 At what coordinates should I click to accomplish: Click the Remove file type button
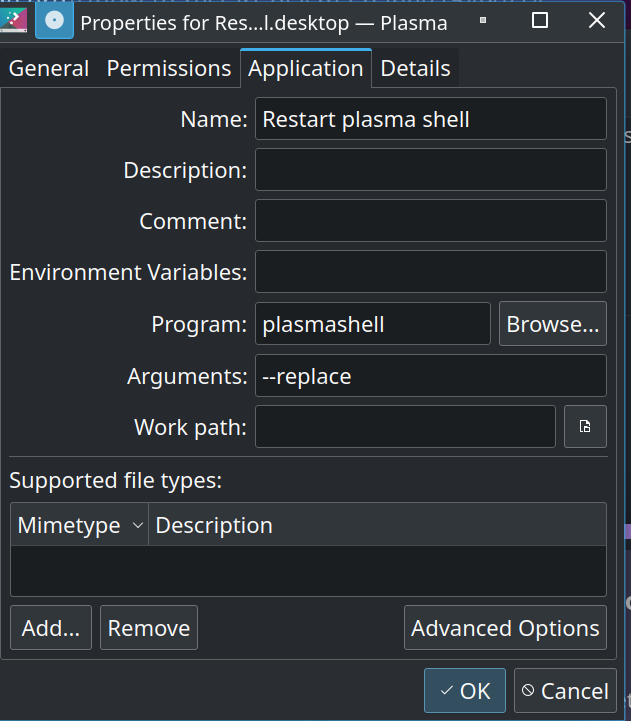[x=149, y=628]
